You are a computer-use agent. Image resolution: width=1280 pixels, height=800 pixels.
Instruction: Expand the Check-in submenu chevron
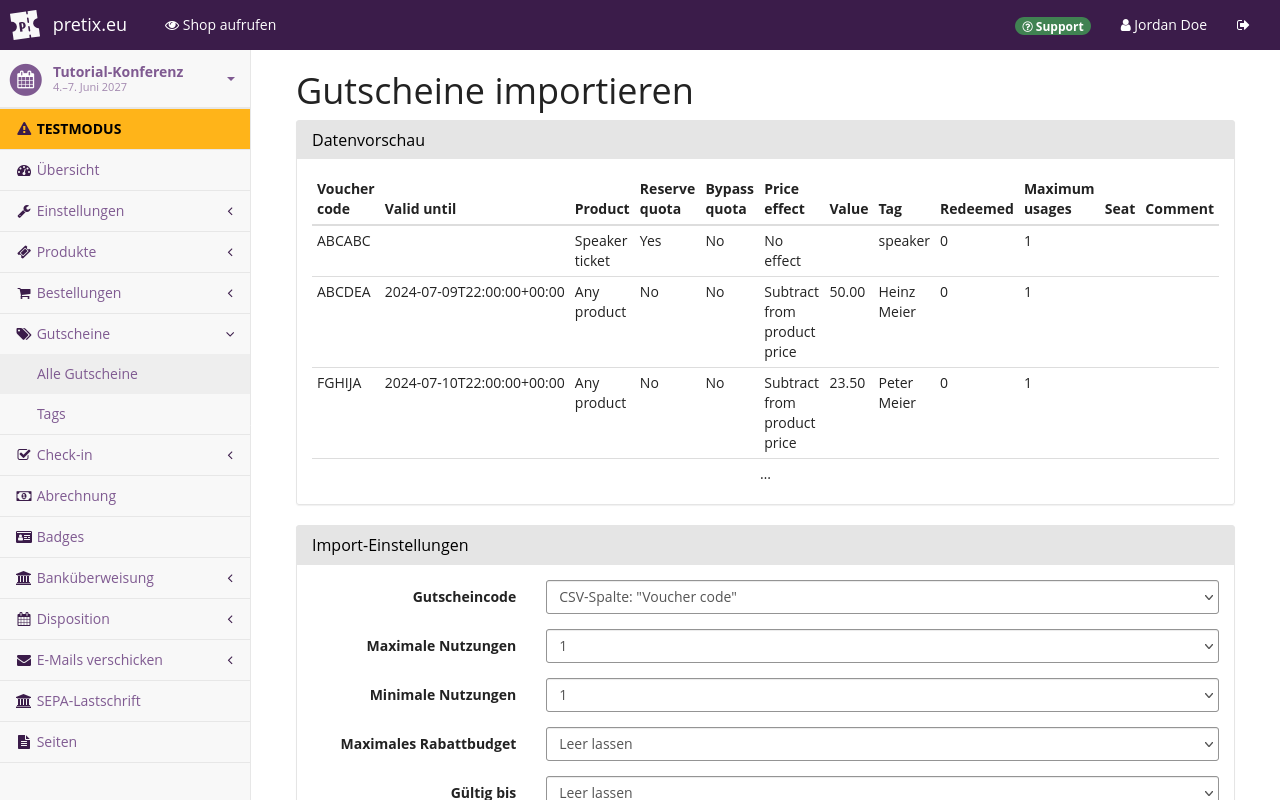pyautogui.click(x=230, y=455)
